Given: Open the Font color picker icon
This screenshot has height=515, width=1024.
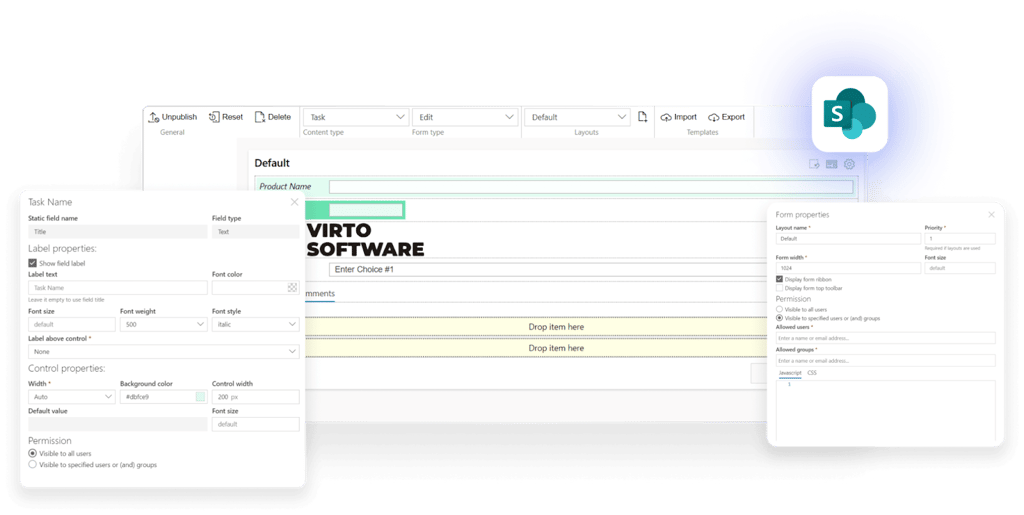Looking at the screenshot, I should click(x=292, y=287).
